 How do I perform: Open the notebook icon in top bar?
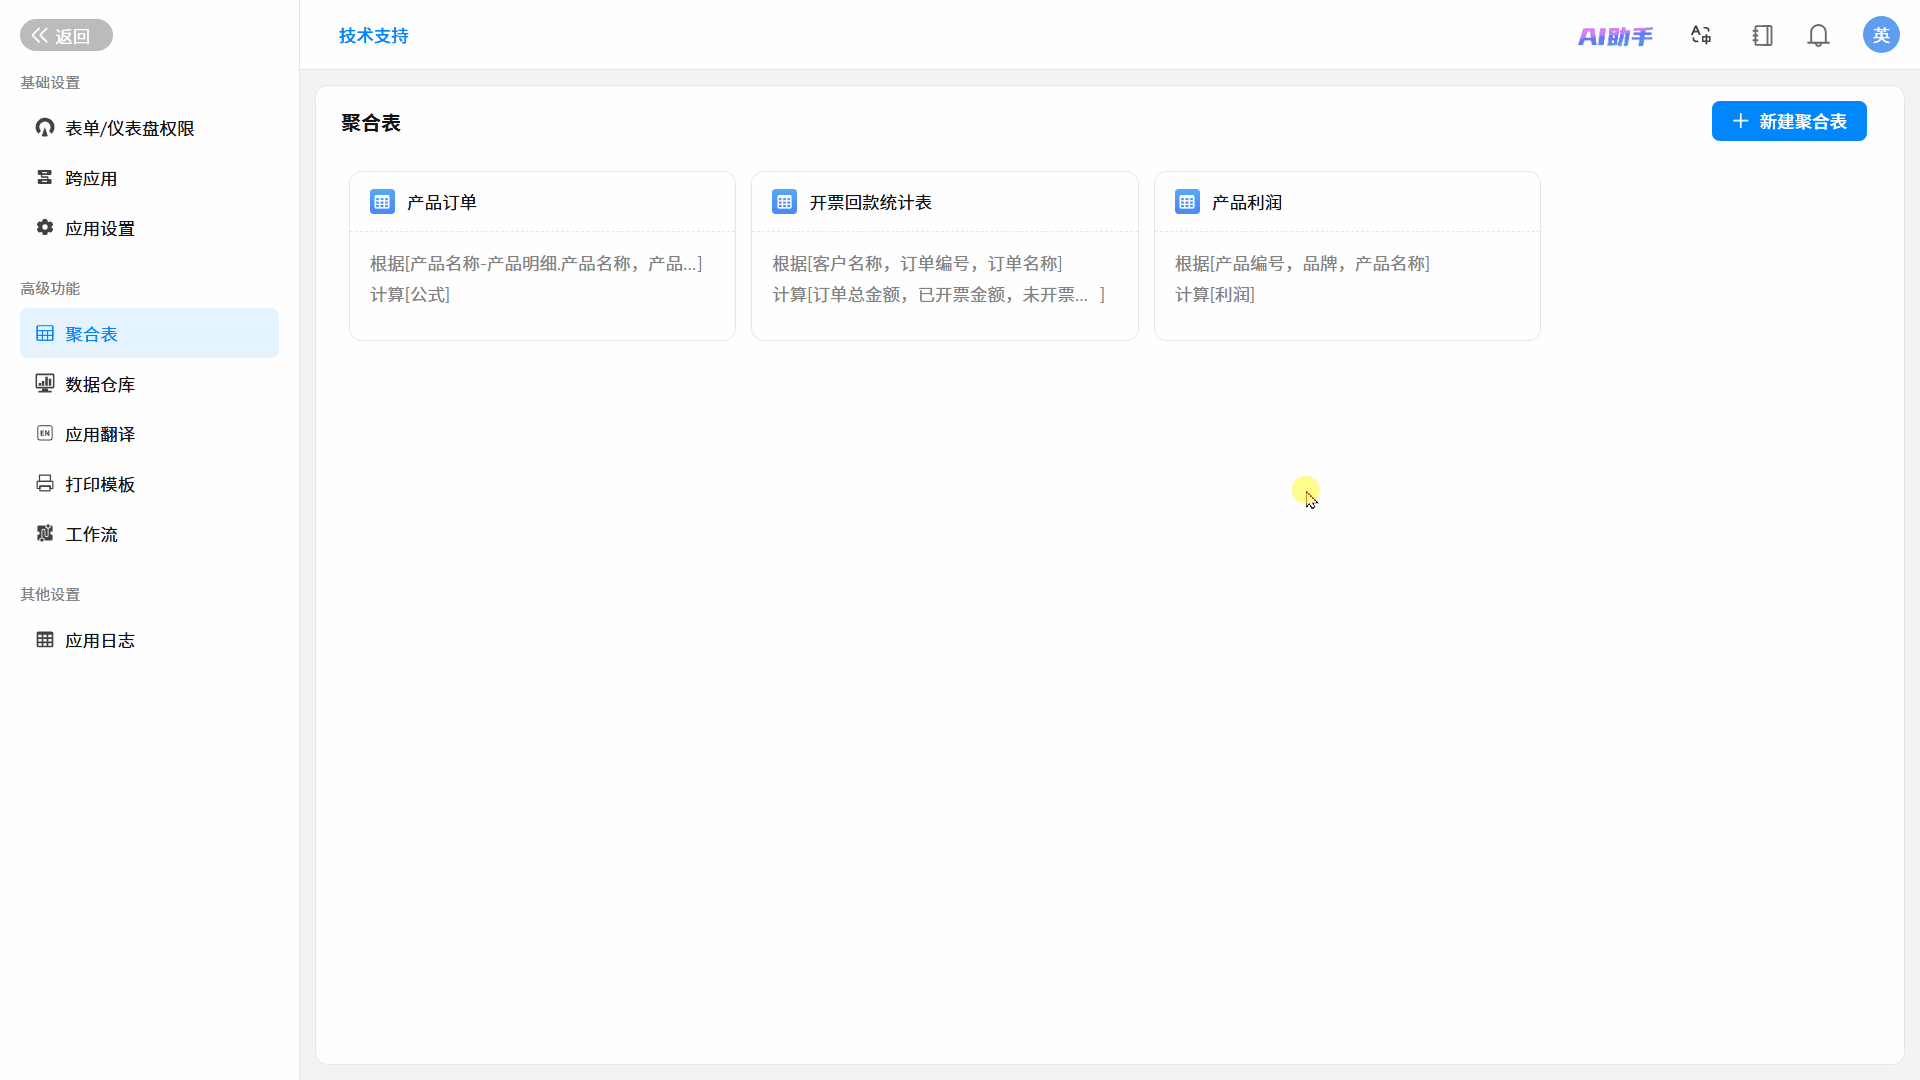[x=1762, y=36]
